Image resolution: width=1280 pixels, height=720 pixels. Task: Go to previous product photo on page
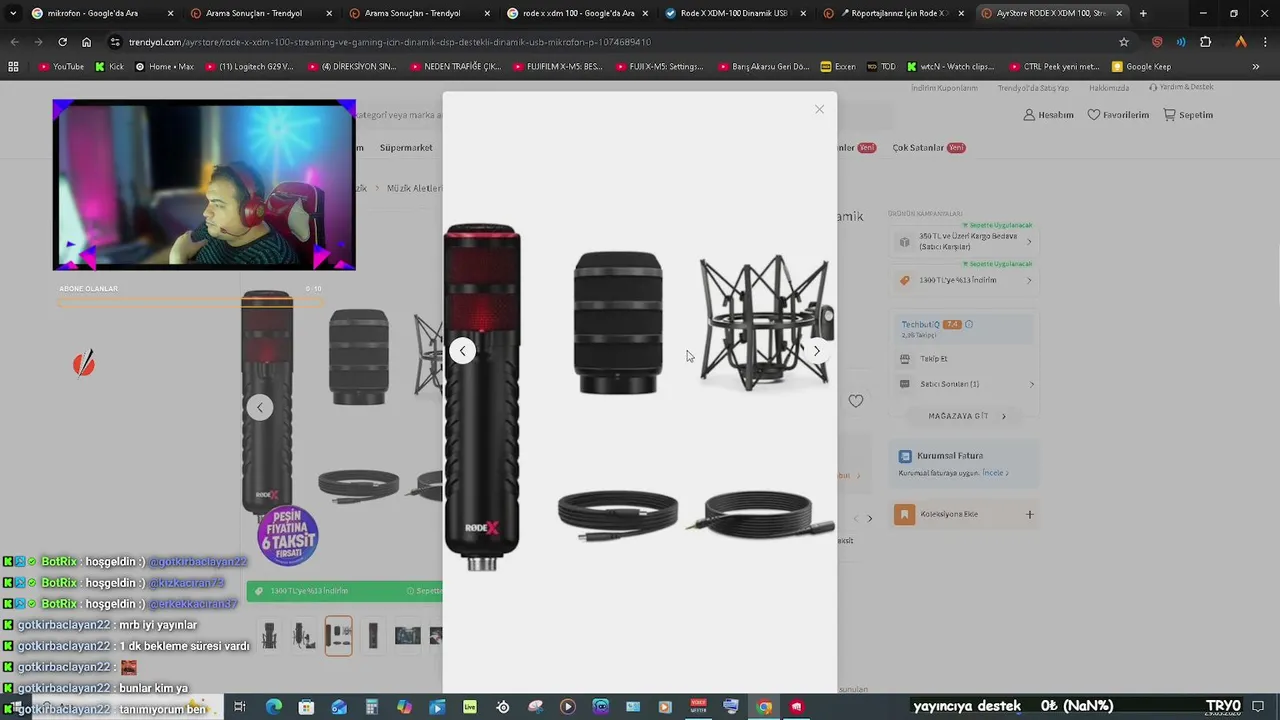pyautogui.click(x=260, y=407)
